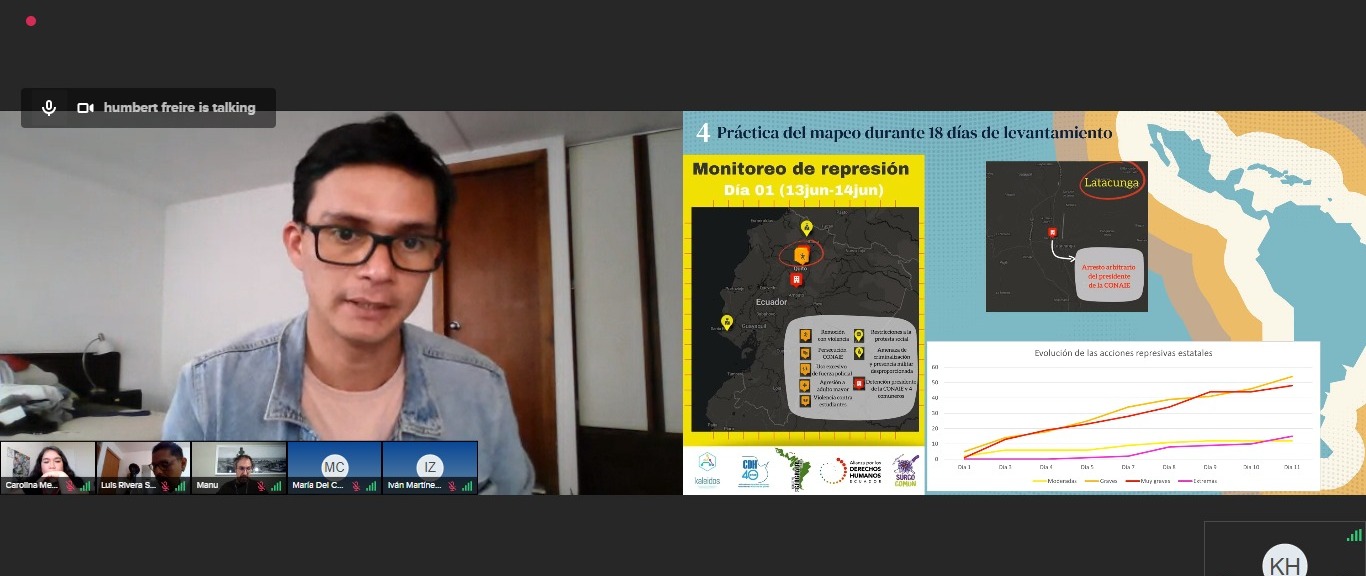
Task: Click the orange marker circled at Quito
Action: click(800, 255)
